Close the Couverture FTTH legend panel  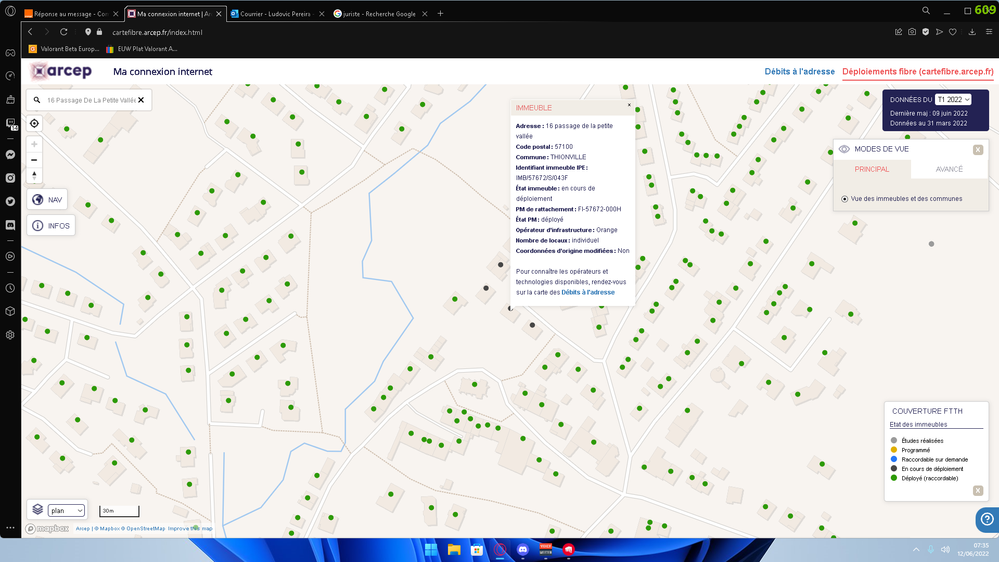pyautogui.click(x=978, y=491)
